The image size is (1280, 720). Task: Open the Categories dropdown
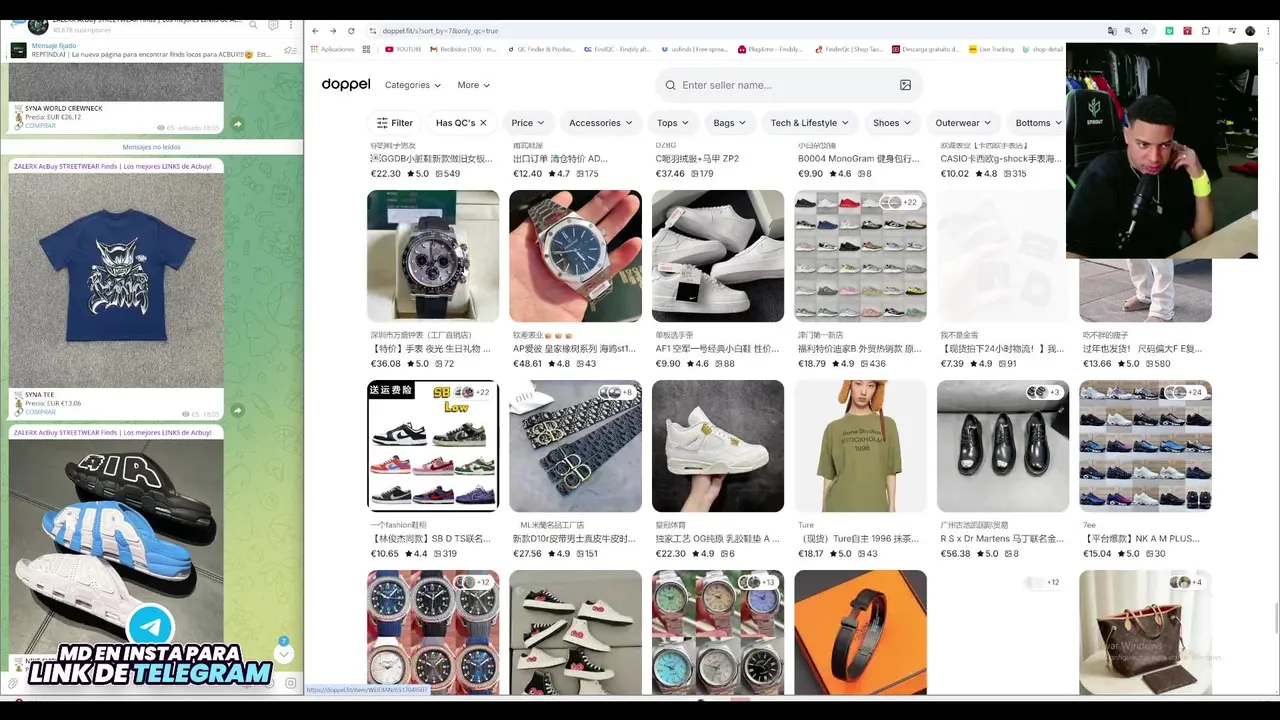[413, 85]
